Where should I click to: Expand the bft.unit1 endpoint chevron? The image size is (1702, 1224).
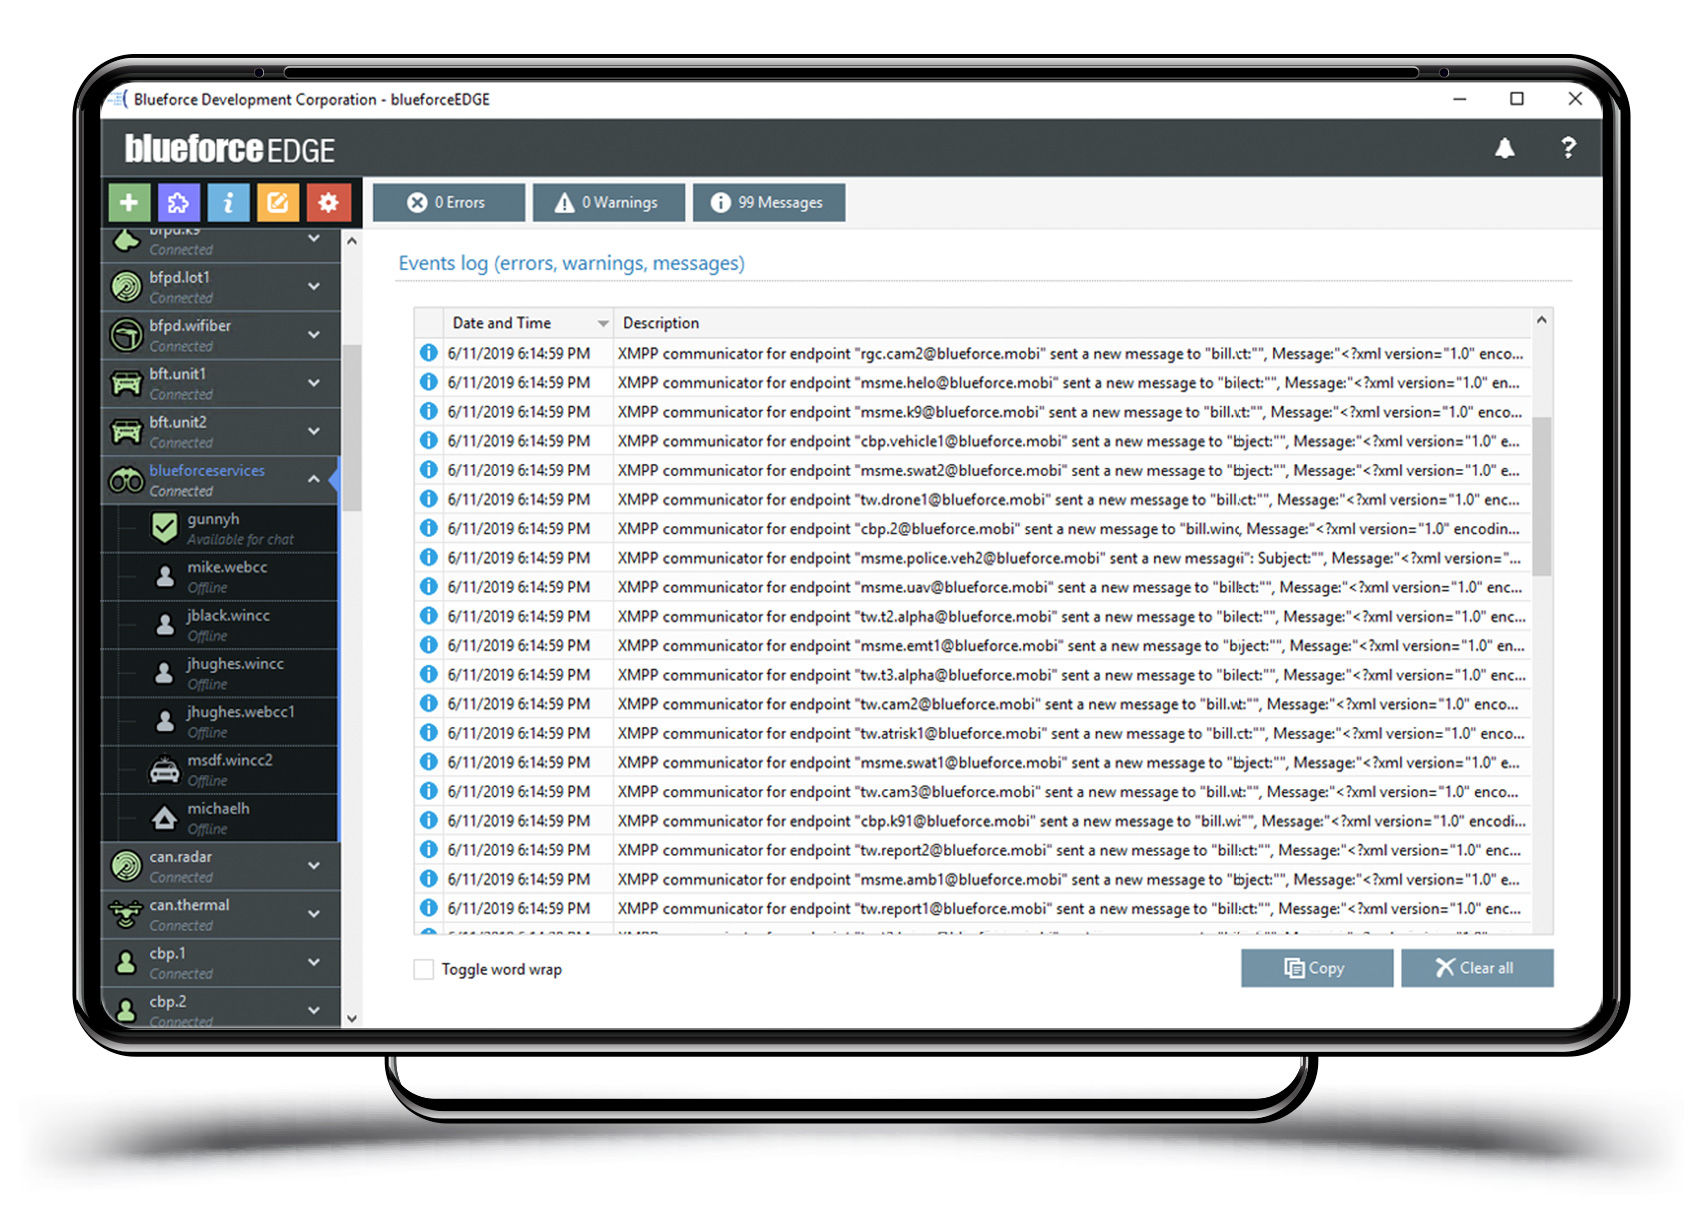tap(314, 383)
